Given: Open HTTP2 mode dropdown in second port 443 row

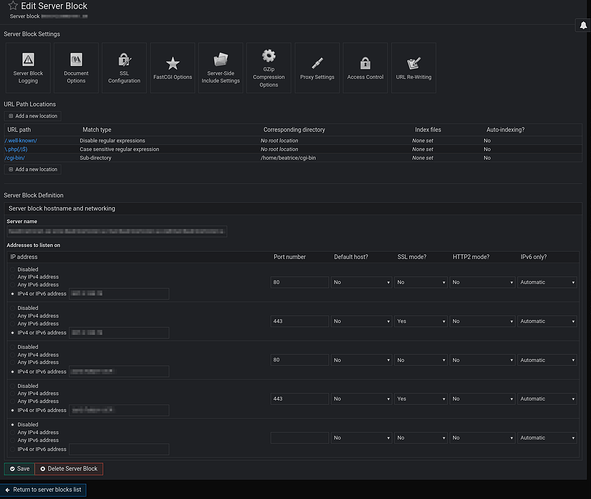Looking at the screenshot, I should pyautogui.click(x=482, y=399).
